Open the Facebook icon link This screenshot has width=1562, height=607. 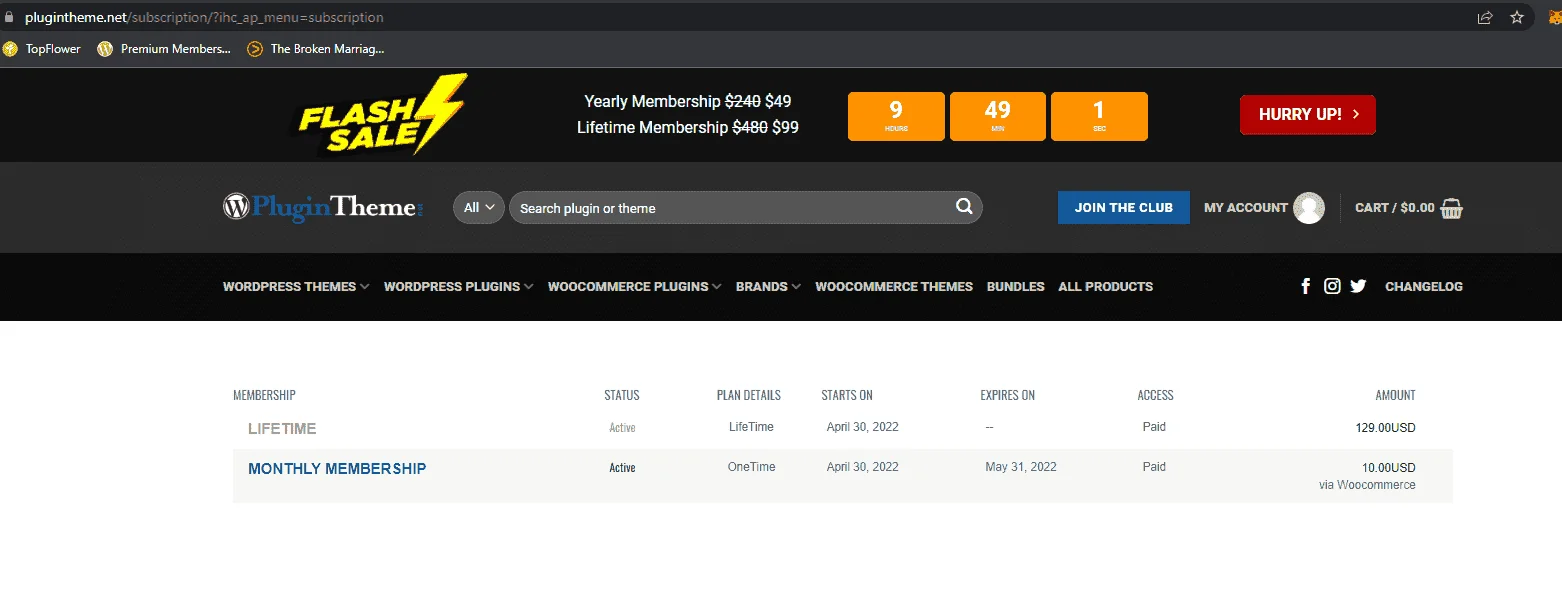click(x=1305, y=287)
